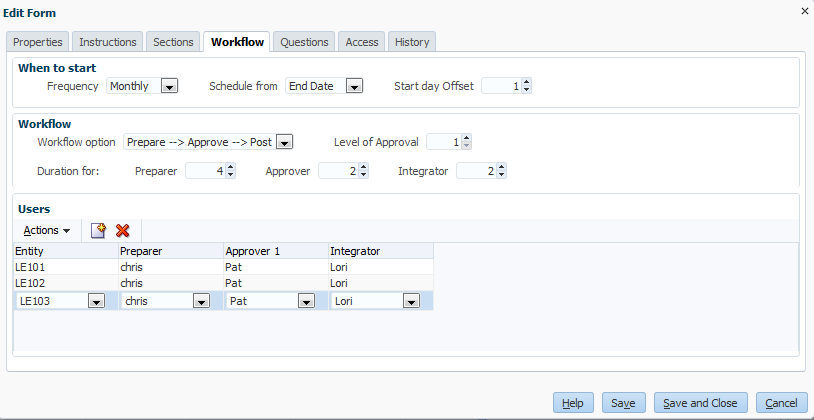Click the Start day Offset stepper
This screenshot has width=814, height=420.
[x=527, y=87]
